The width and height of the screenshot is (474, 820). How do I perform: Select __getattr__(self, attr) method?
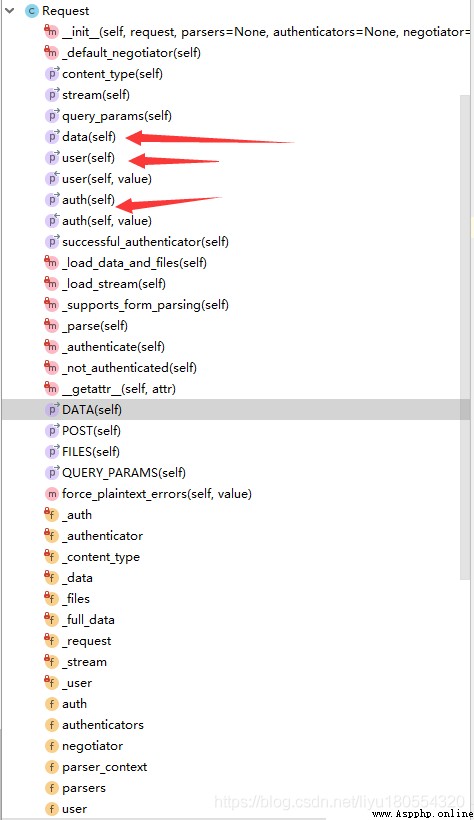119,389
